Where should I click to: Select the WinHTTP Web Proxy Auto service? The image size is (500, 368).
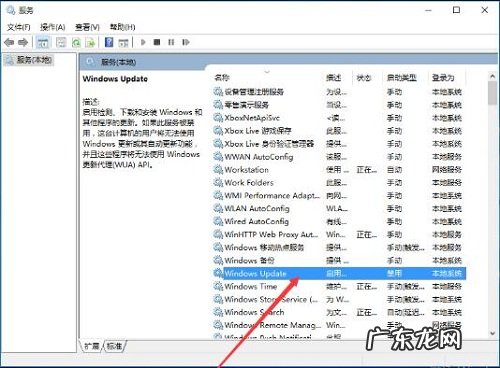click(x=271, y=234)
